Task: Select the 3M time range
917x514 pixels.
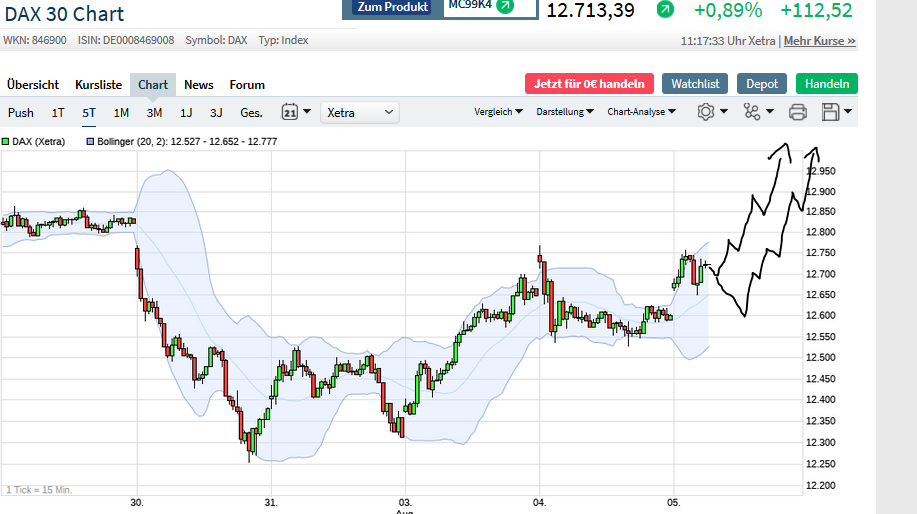Action: [154, 112]
